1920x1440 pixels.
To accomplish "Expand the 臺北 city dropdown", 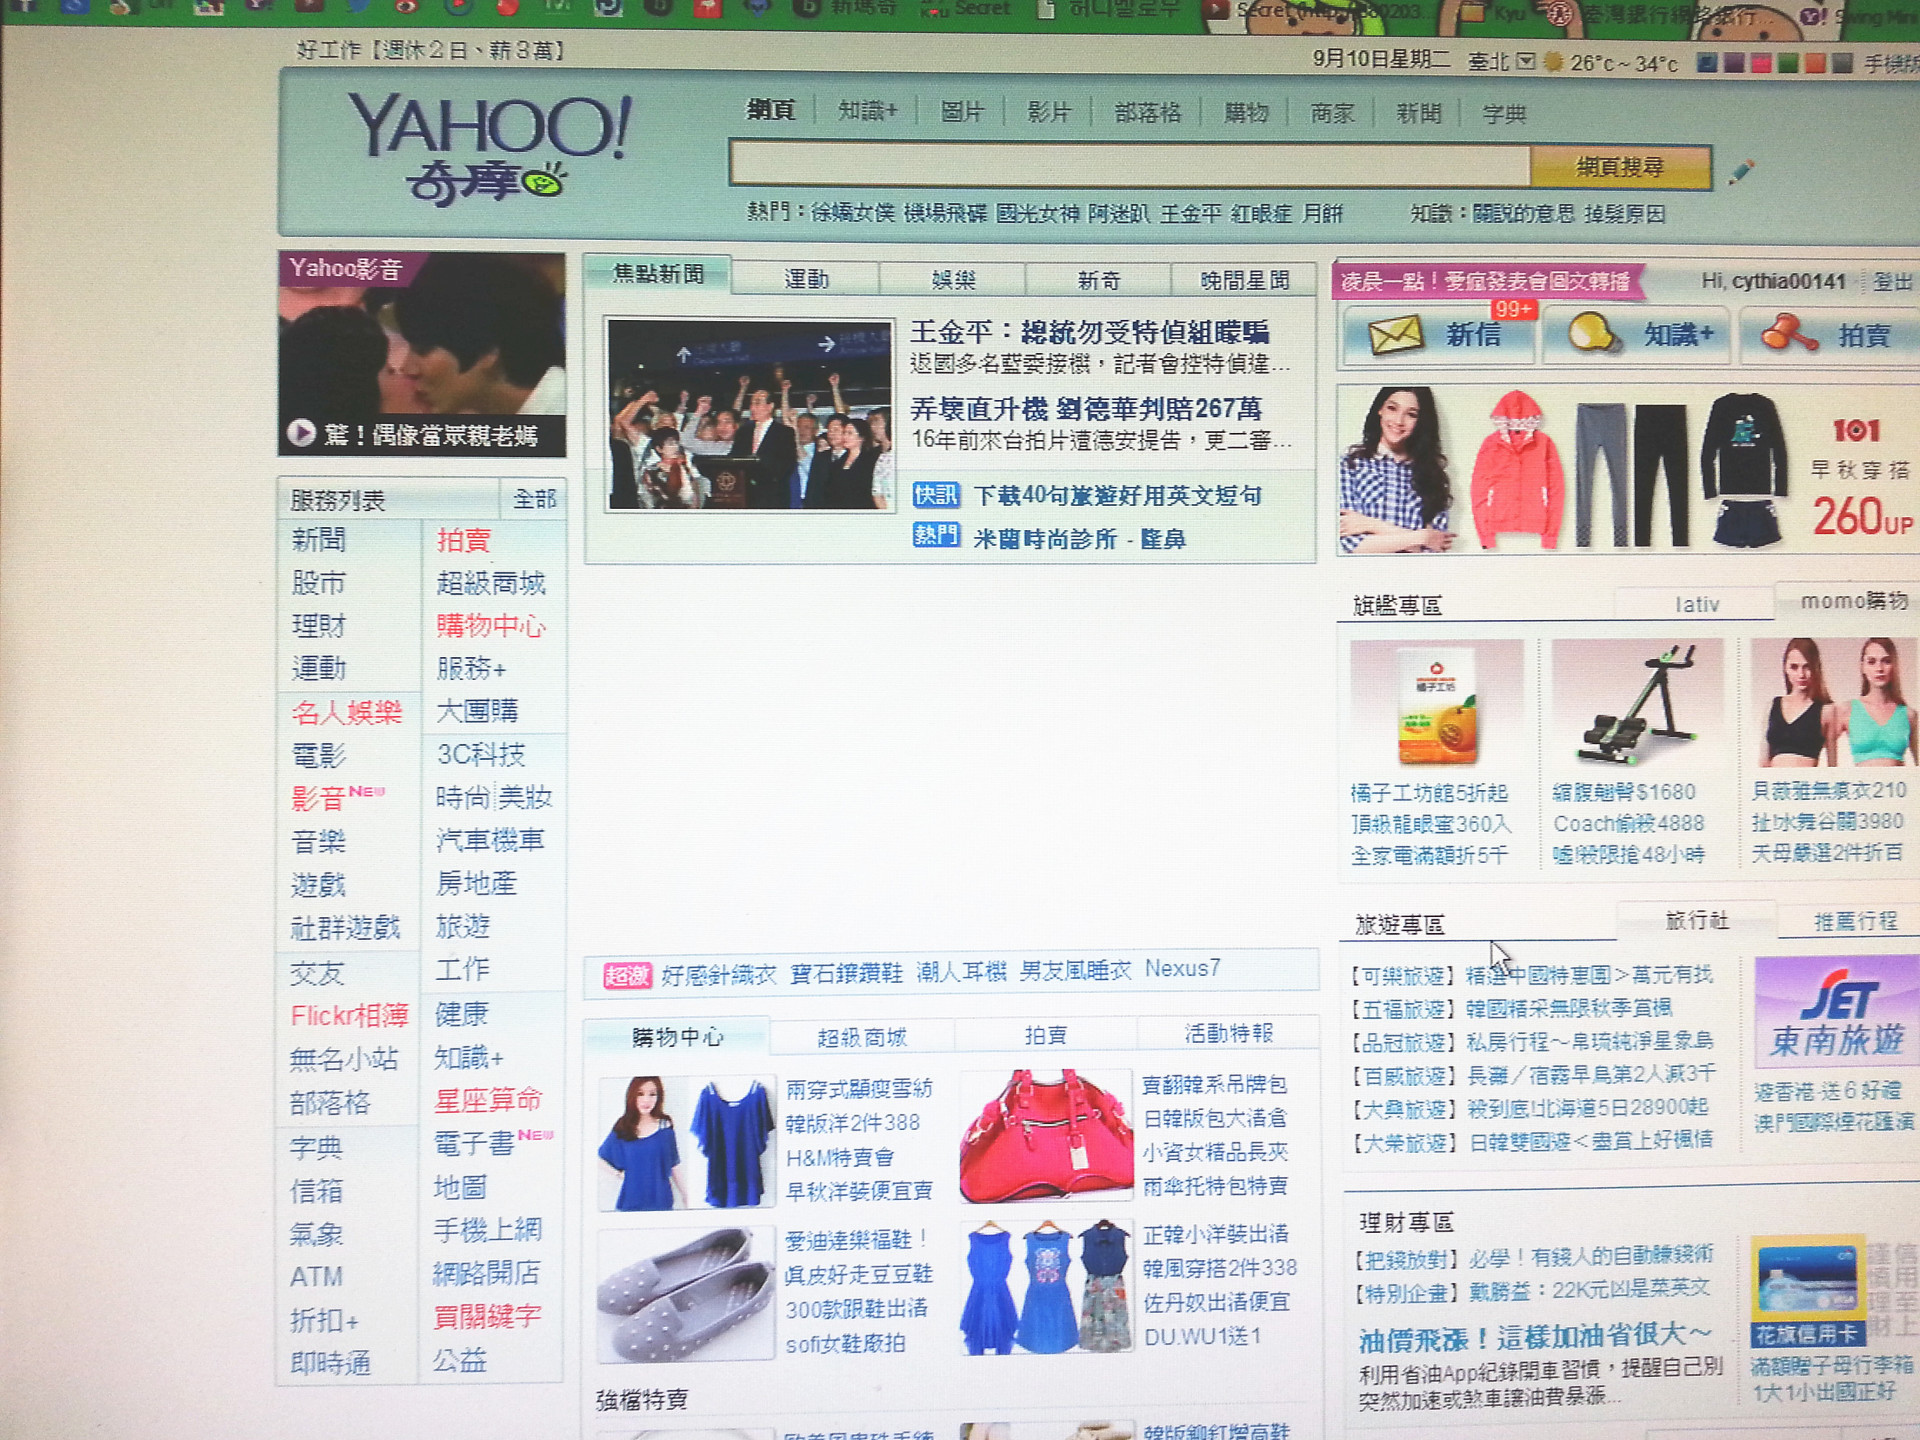I will (x=1525, y=62).
